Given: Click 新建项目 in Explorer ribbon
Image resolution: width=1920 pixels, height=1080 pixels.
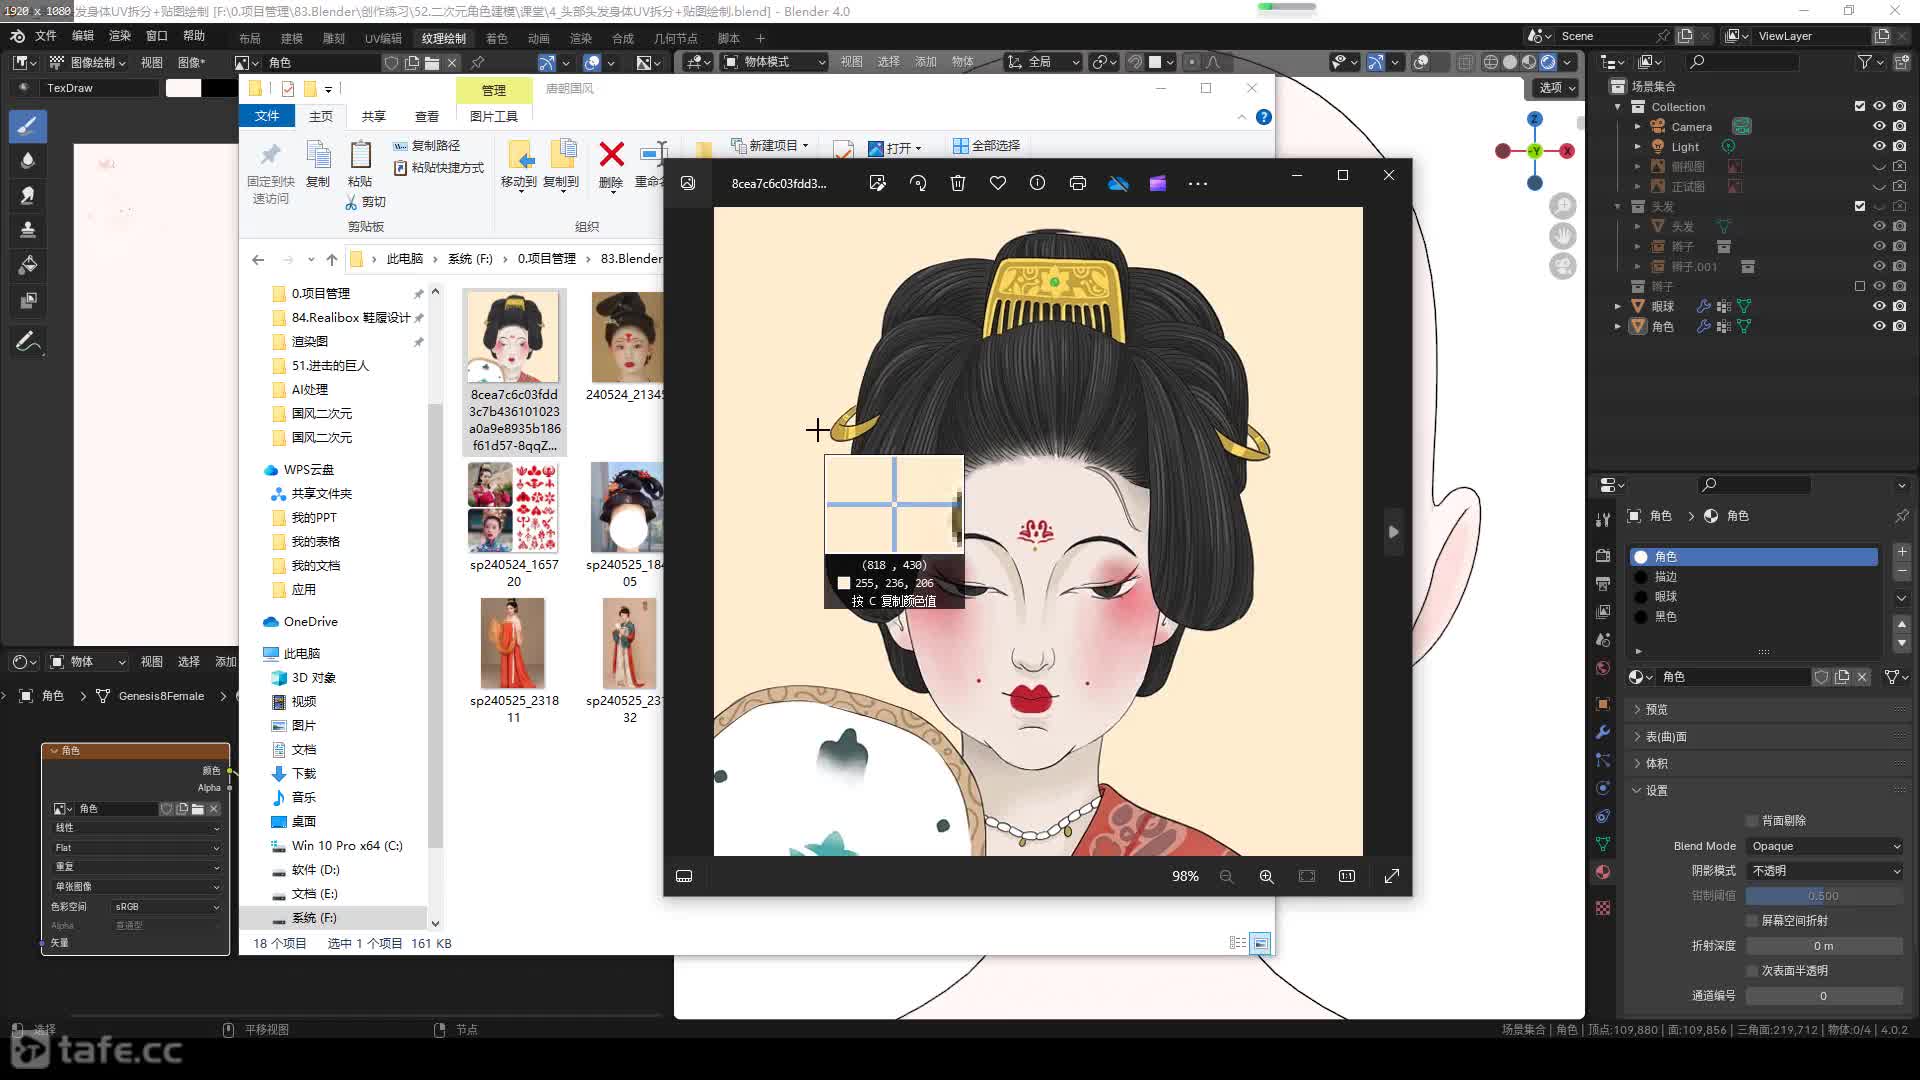Looking at the screenshot, I should pos(769,145).
